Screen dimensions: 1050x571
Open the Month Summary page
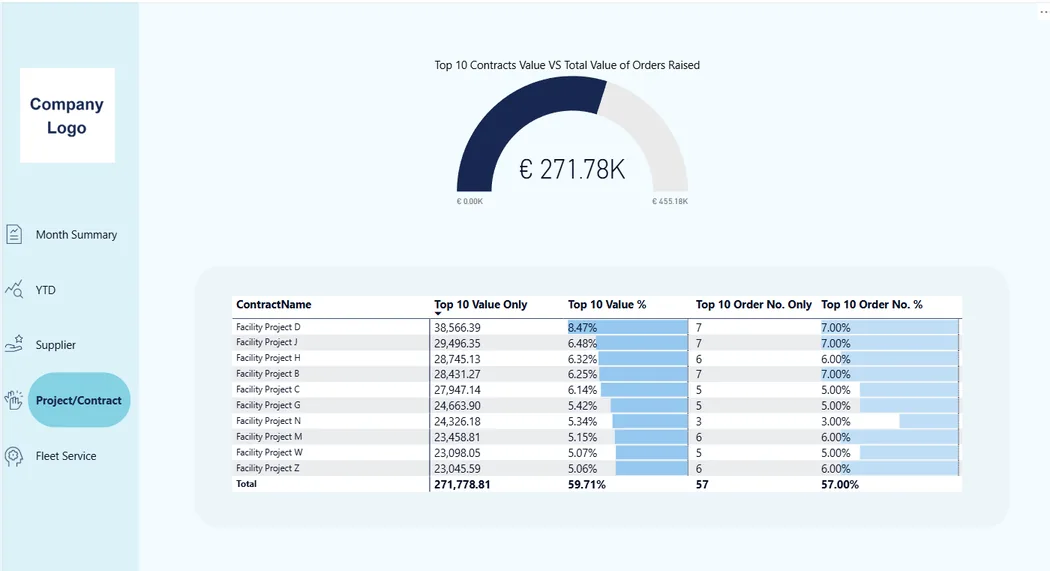pos(76,235)
